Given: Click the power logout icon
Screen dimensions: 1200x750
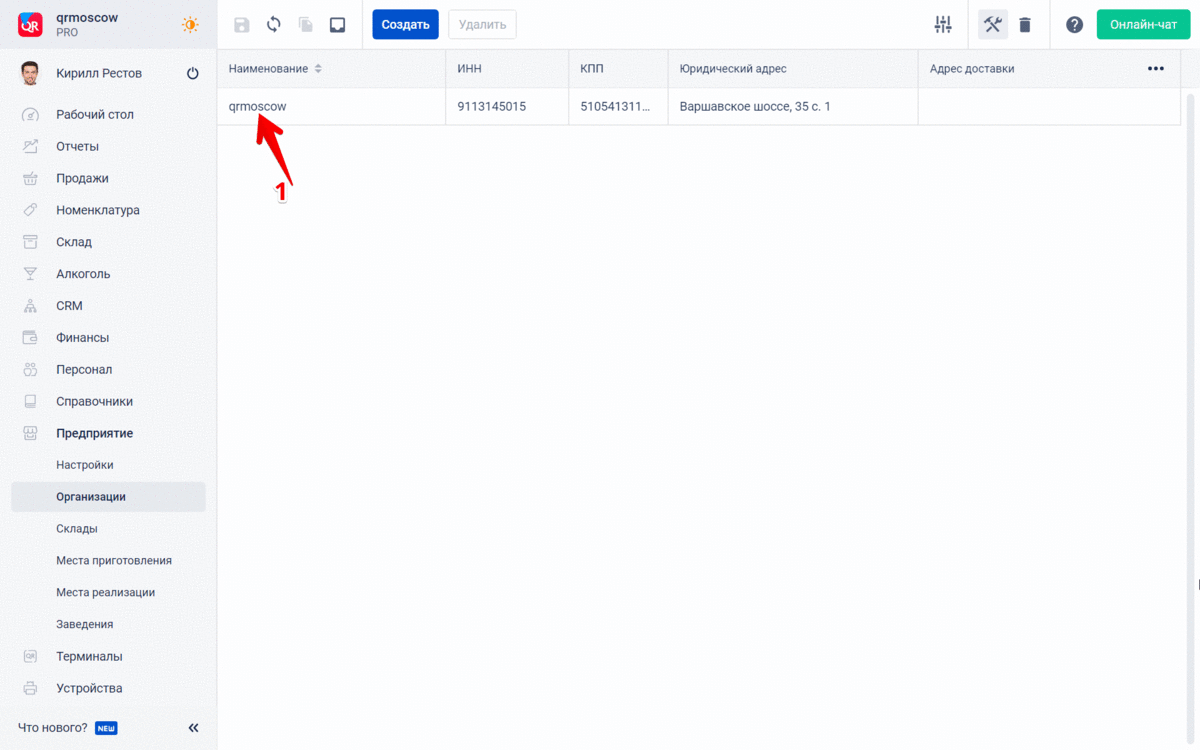Looking at the screenshot, I should point(193,73).
